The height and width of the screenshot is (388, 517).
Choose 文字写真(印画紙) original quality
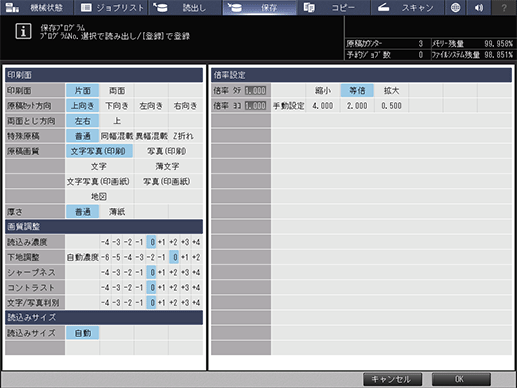[99, 181]
